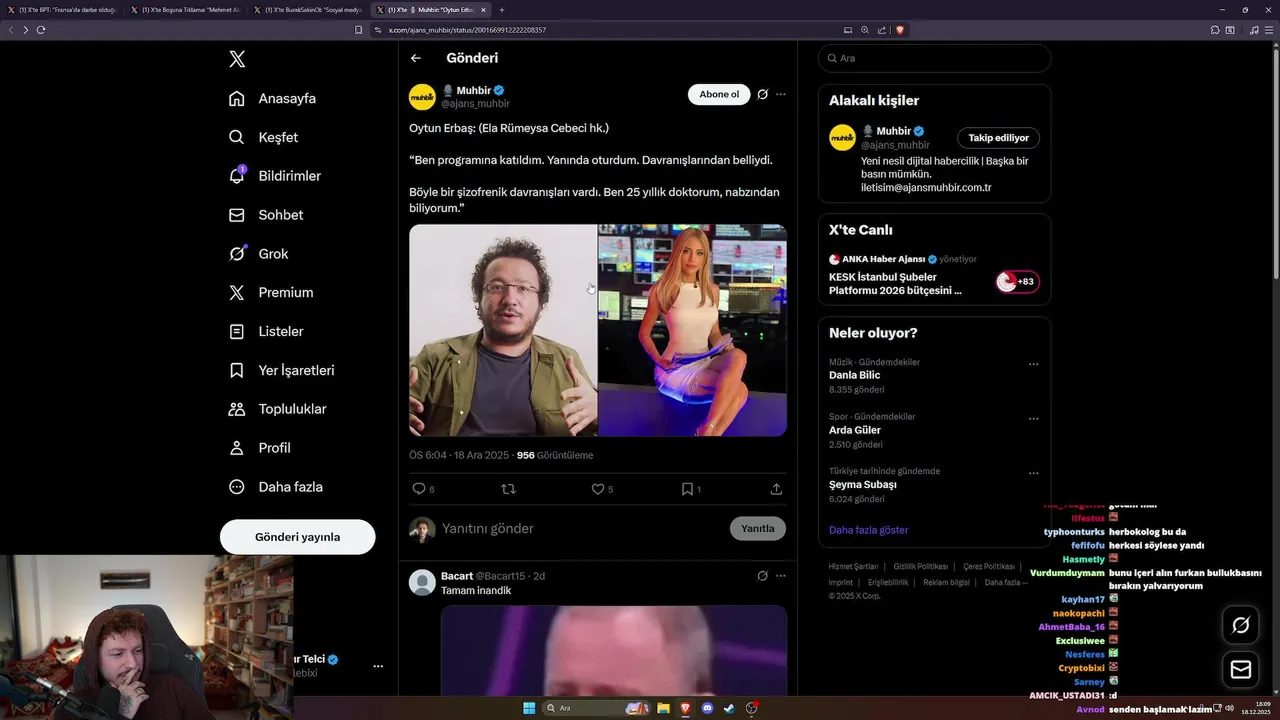Click the address bar URL
Viewport: 1280px width, 720px height.
[468, 30]
